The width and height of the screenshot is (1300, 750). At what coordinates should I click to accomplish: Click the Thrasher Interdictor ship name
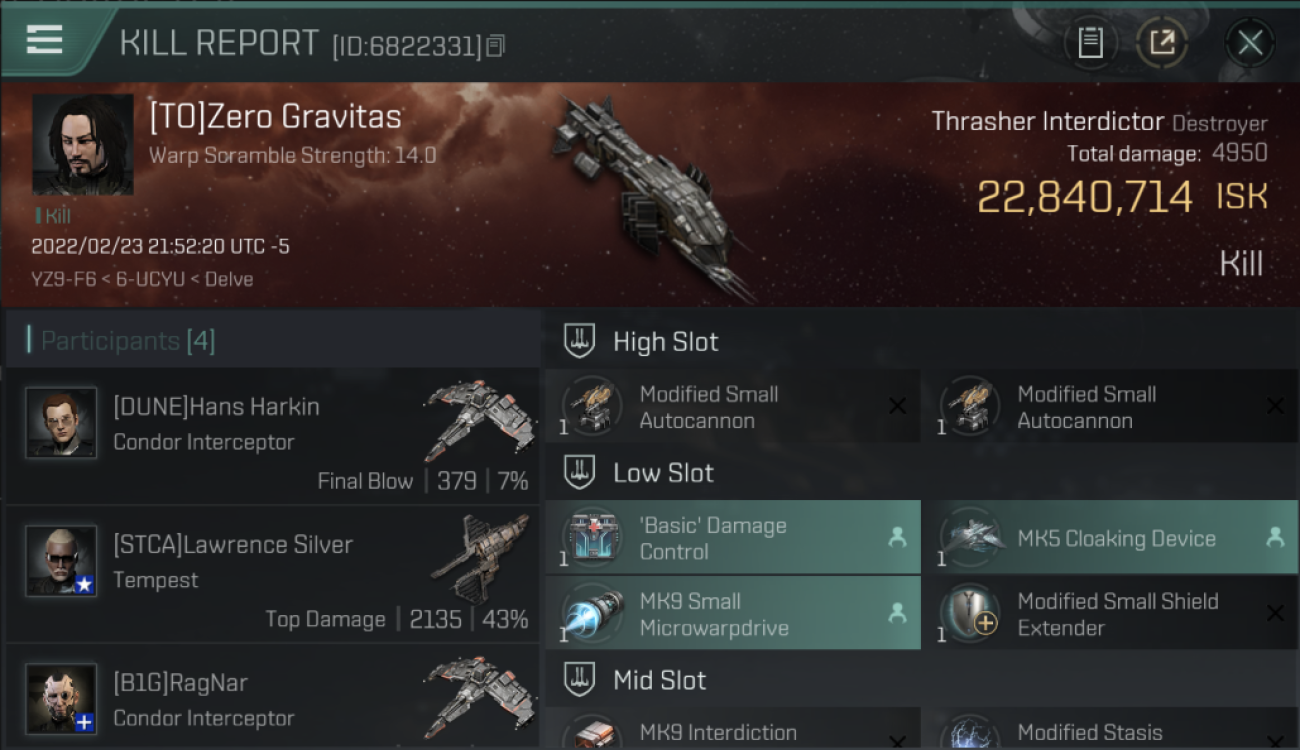pos(1048,122)
